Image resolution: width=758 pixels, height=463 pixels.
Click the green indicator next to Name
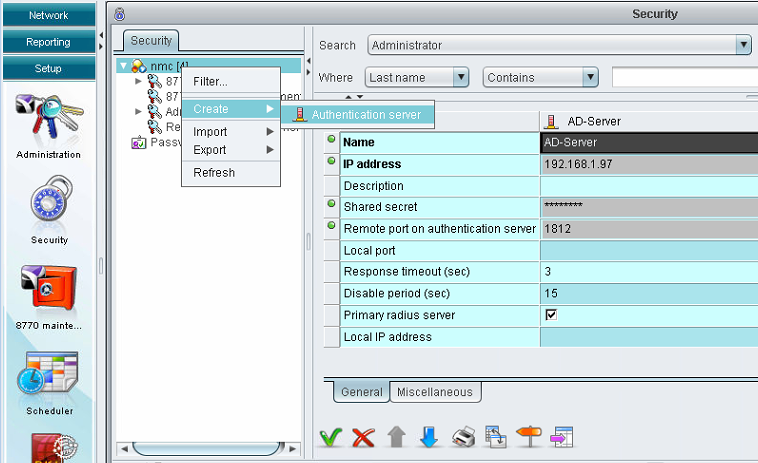tap(331, 139)
